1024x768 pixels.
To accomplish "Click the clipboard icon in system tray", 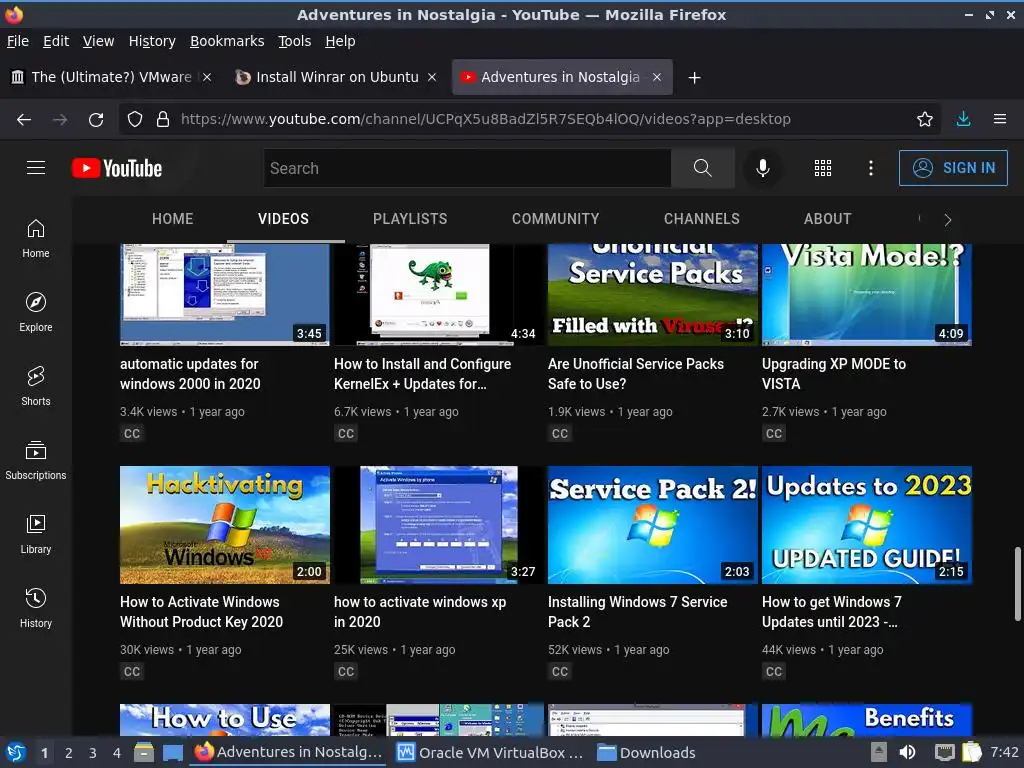I will [x=972, y=752].
